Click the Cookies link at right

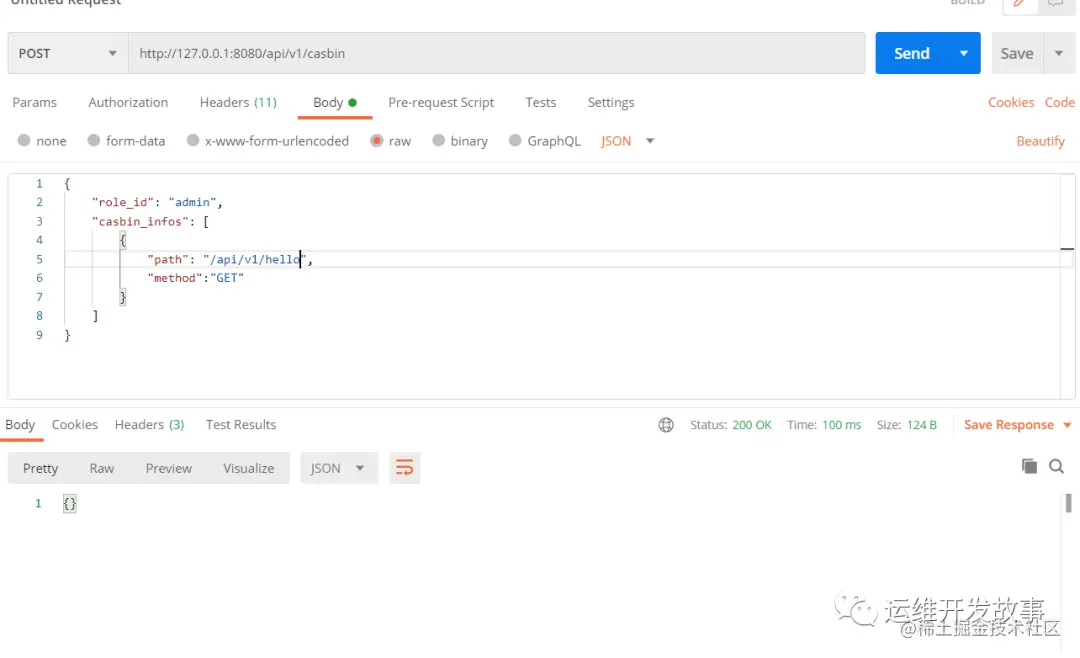point(1010,103)
